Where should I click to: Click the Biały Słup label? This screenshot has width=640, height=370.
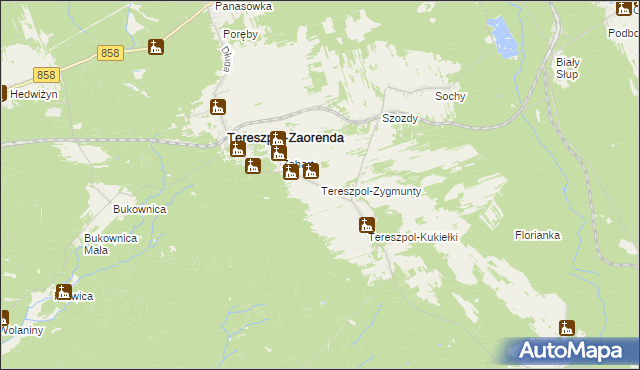coord(568,69)
